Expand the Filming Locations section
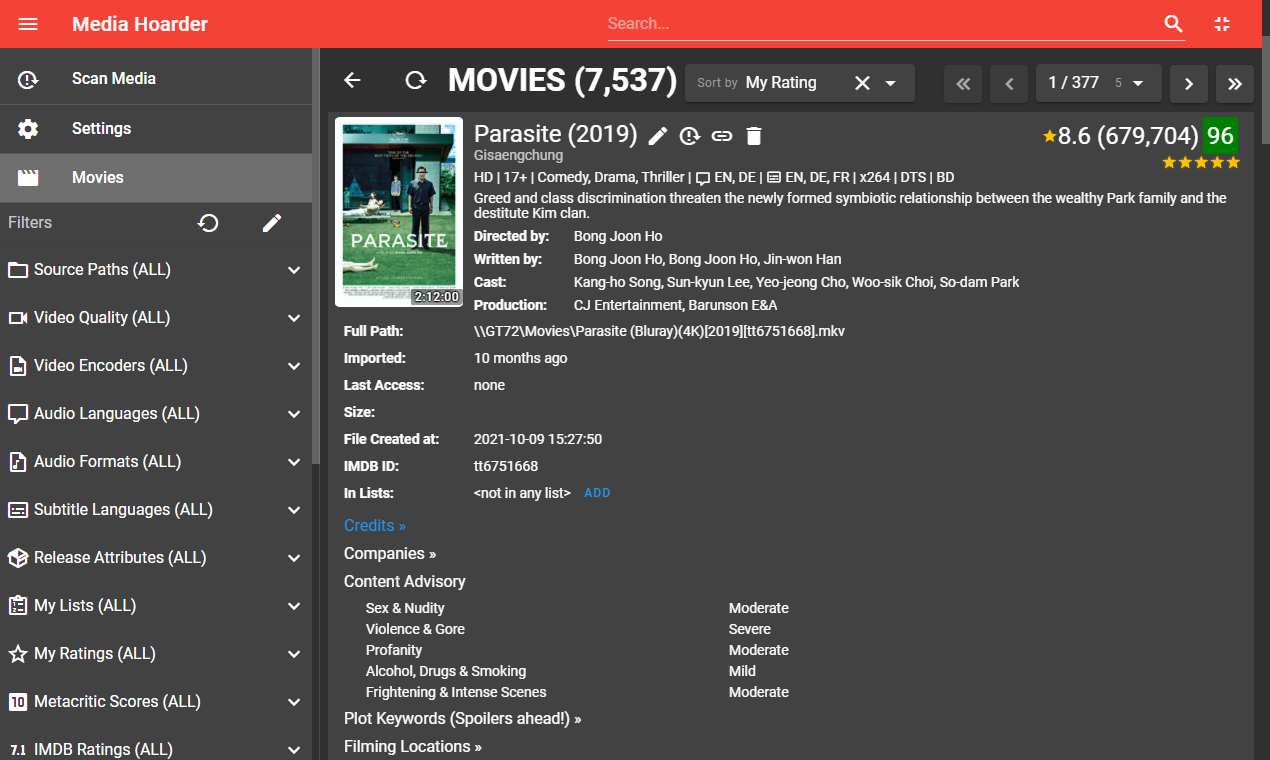This screenshot has height=760, width=1270. pyautogui.click(x=413, y=747)
